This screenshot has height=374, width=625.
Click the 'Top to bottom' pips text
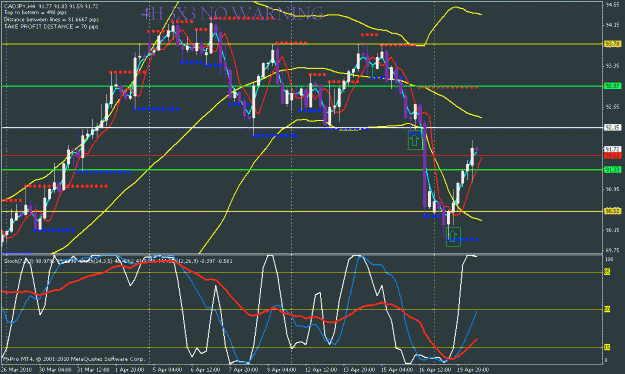[35, 13]
